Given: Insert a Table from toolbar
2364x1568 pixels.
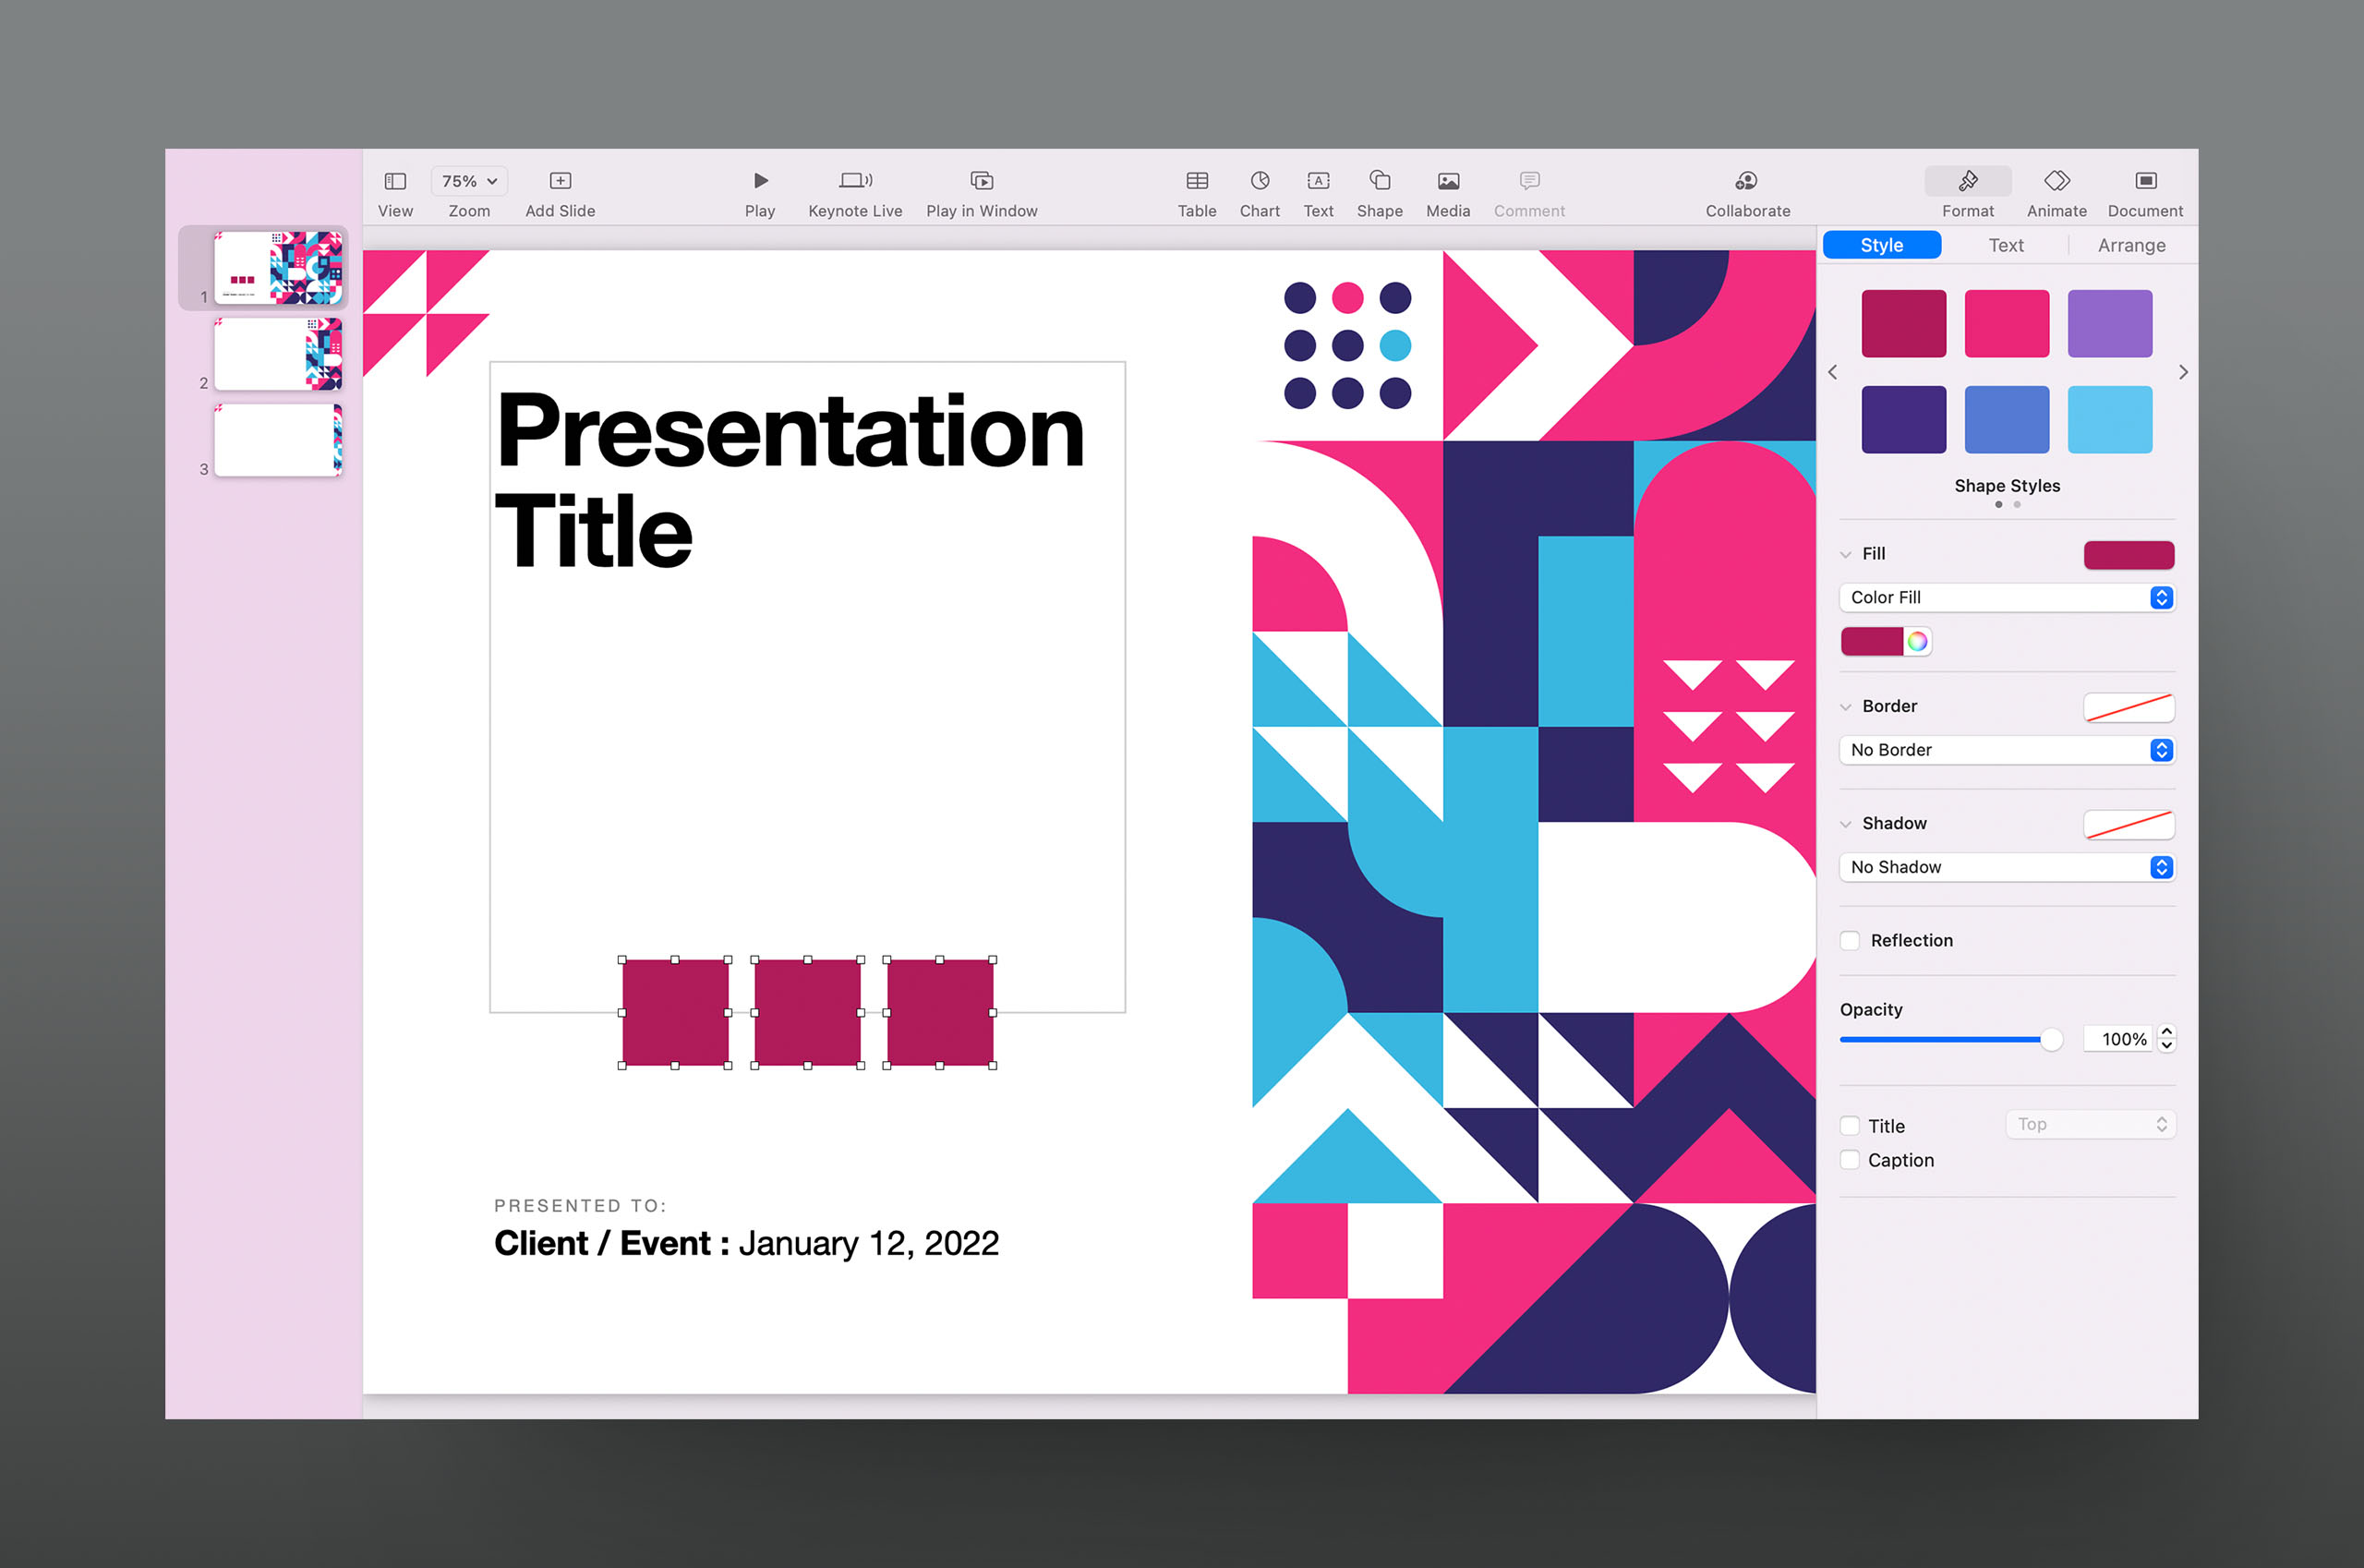Looking at the screenshot, I should [x=1196, y=181].
